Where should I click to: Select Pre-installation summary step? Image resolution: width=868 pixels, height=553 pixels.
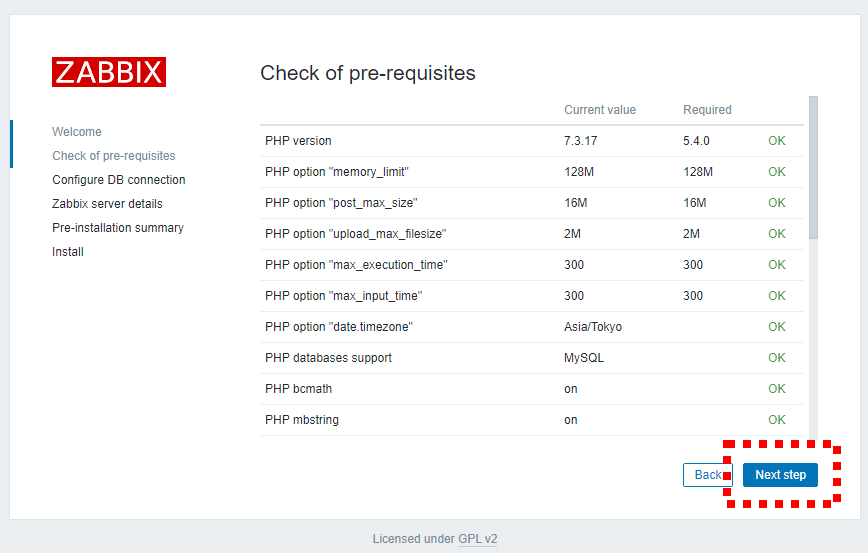(x=118, y=228)
